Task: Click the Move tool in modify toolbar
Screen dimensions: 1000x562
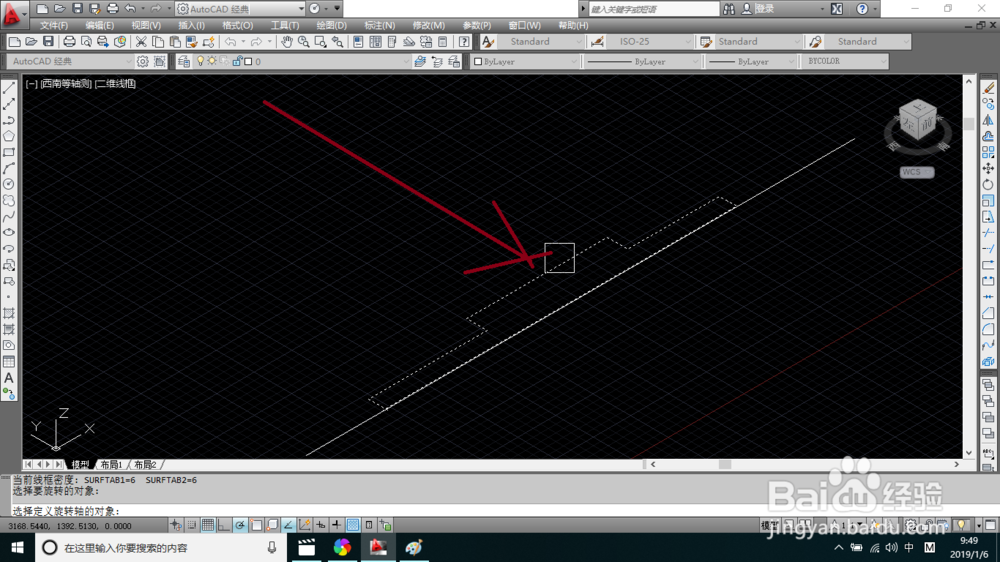Action: coord(988,168)
